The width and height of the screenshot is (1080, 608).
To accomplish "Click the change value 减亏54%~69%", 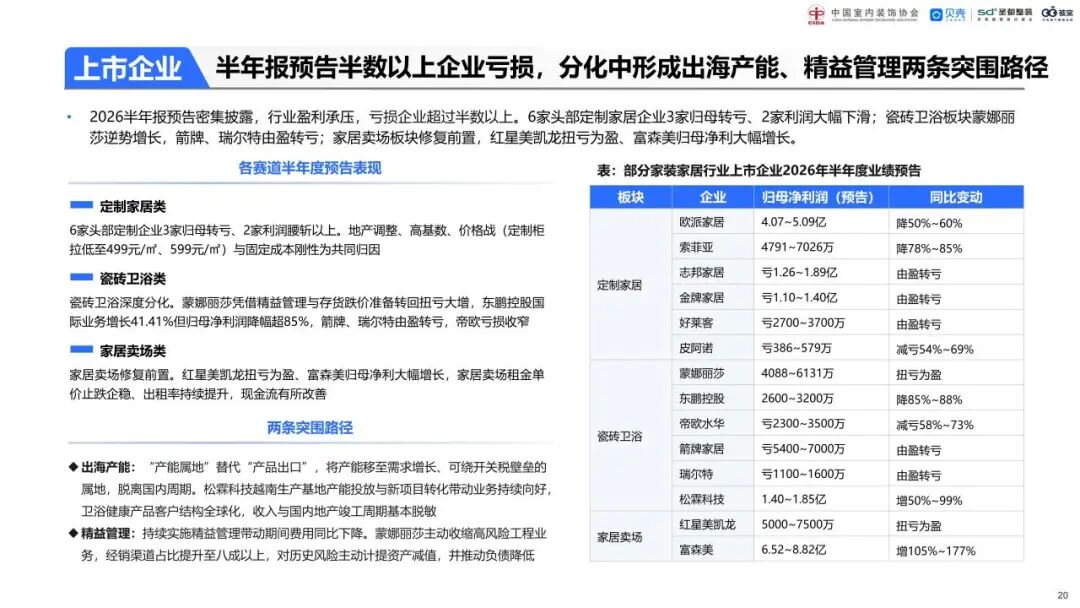I will pyautogui.click(x=934, y=350).
